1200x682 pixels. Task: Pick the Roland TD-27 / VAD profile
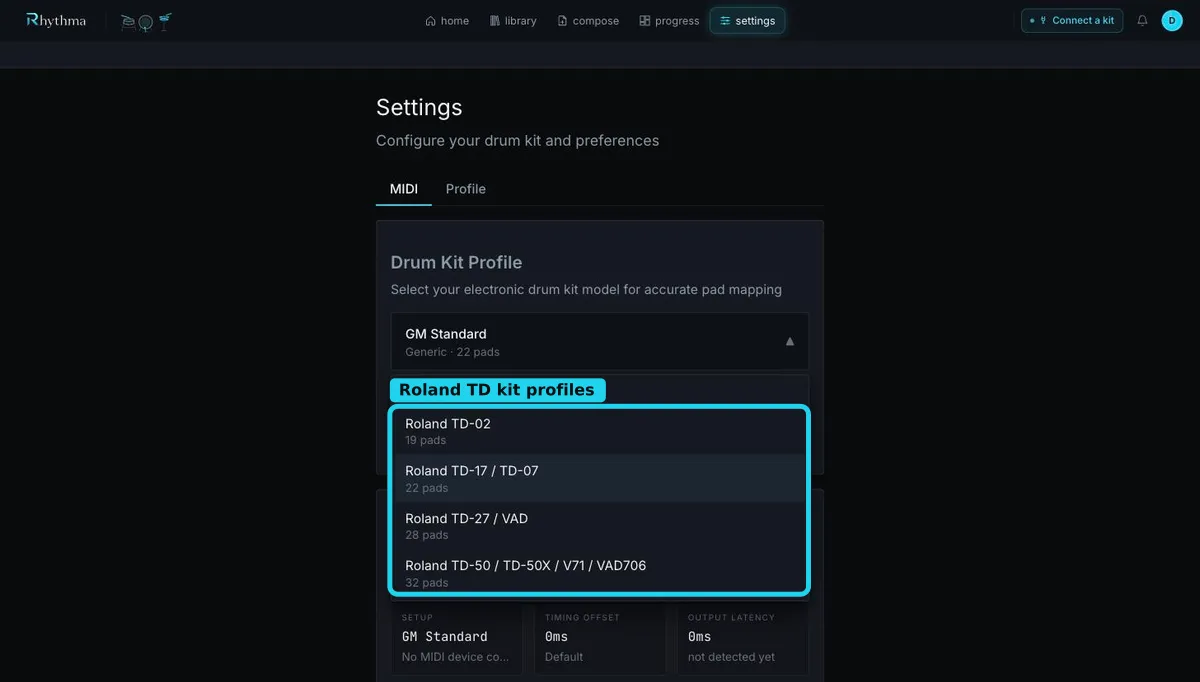pos(600,526)
